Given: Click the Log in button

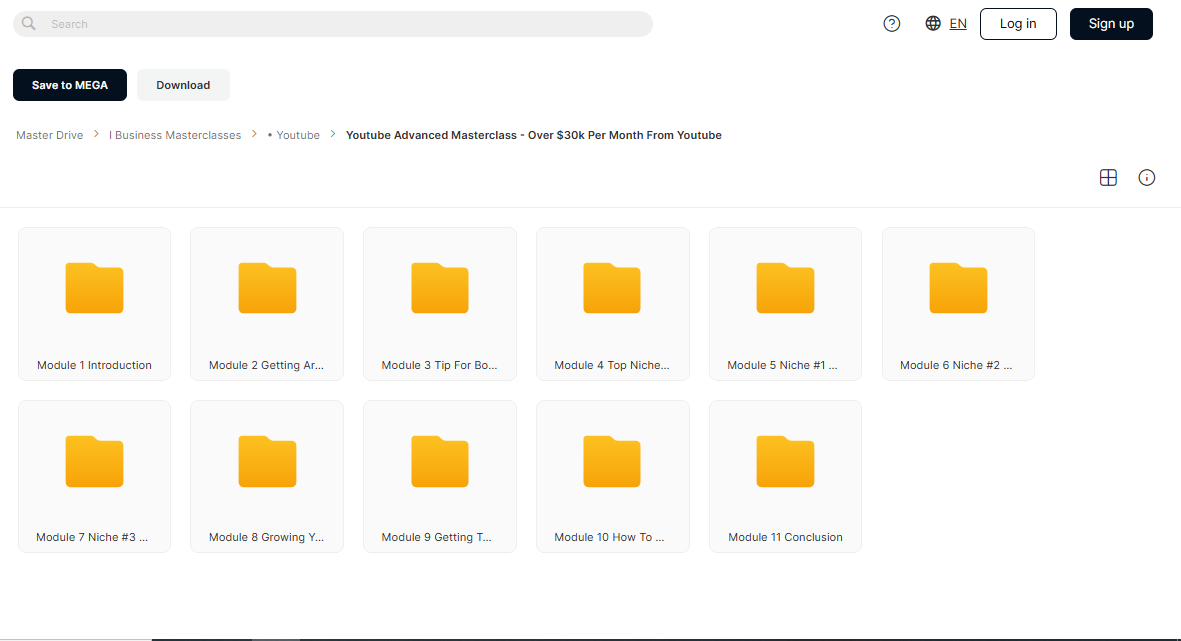Looking at the screenshot, I should pos(1018,24).
